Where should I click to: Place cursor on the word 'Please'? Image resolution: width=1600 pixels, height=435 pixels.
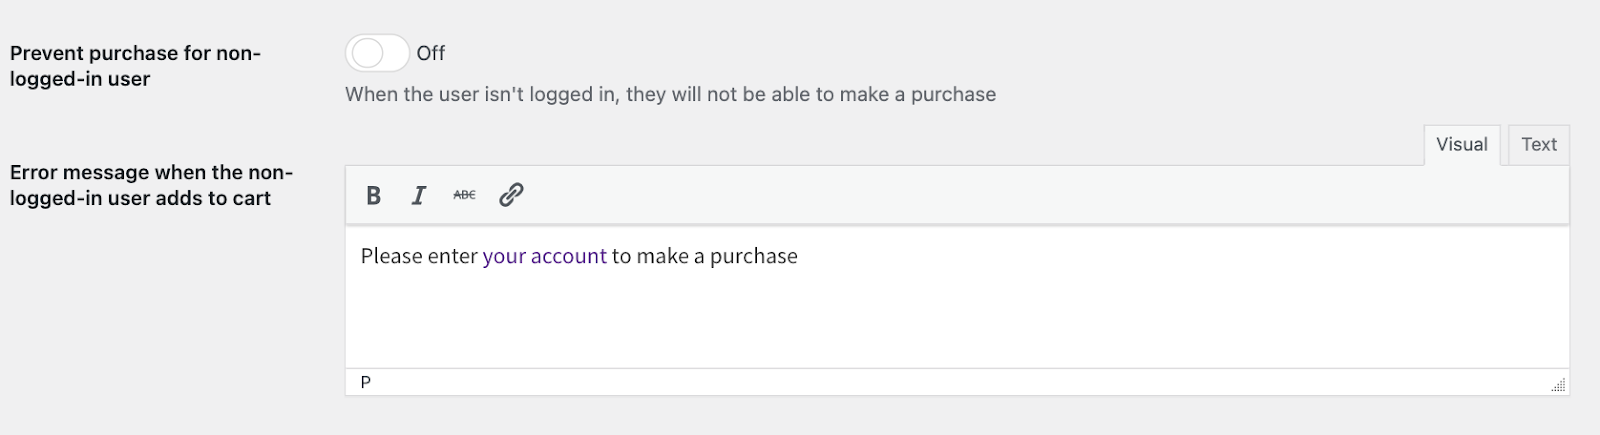point(391,256)
